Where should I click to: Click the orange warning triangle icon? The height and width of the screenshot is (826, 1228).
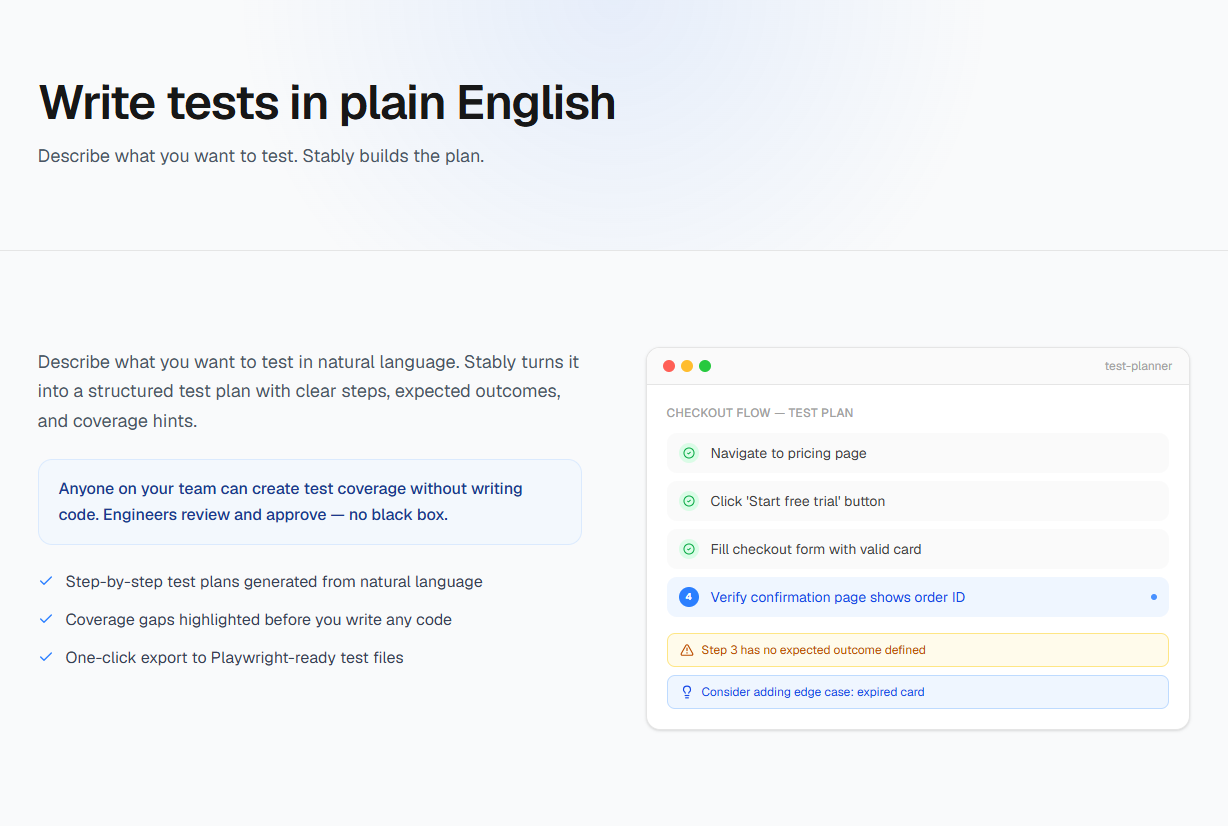click(687, 650)
